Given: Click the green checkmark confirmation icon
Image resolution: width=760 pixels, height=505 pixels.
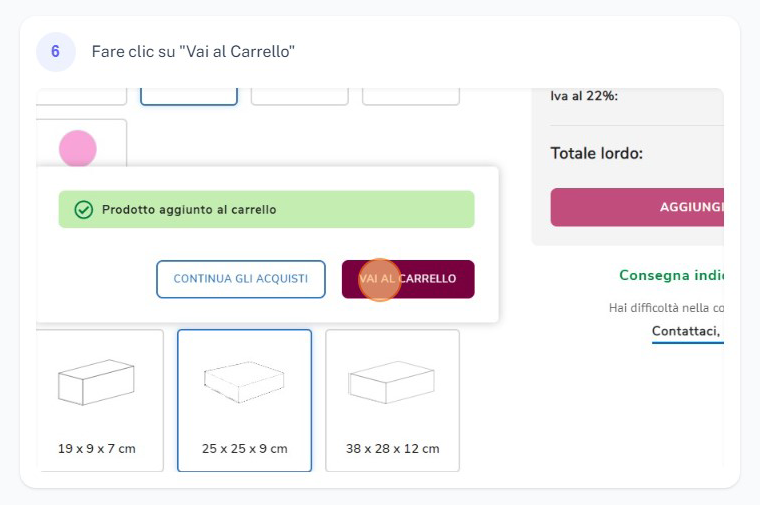Looking at the screenshot, I should tap(83, 210).
